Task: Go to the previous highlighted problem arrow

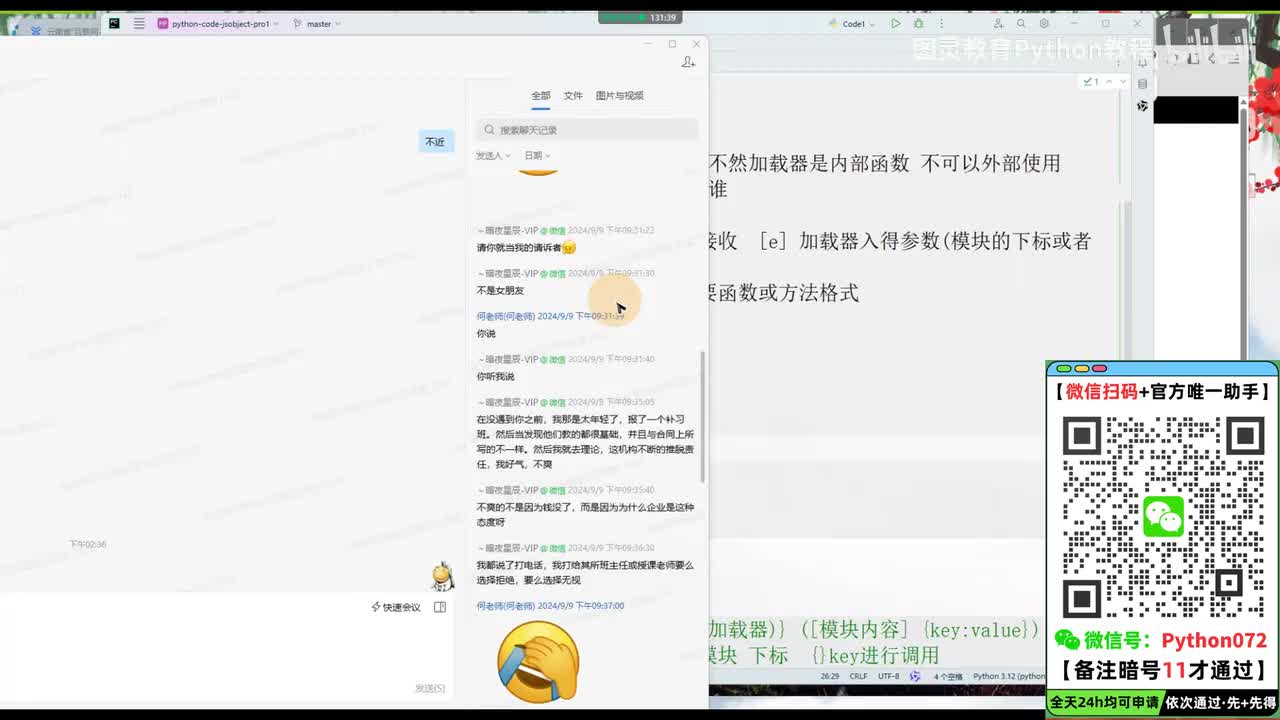Action: point(1109,82)
